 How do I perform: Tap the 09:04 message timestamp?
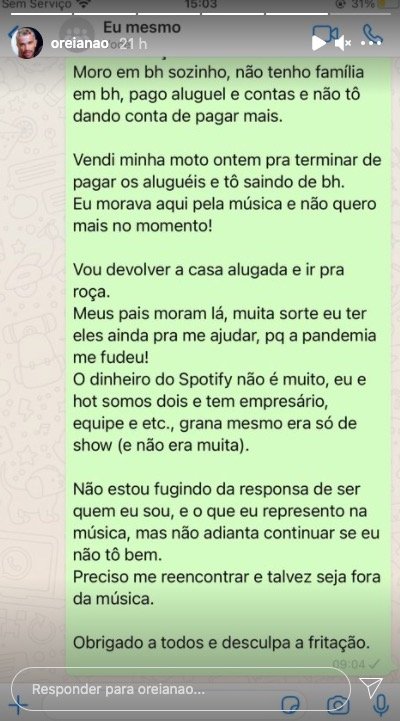(x=348, y=664)
